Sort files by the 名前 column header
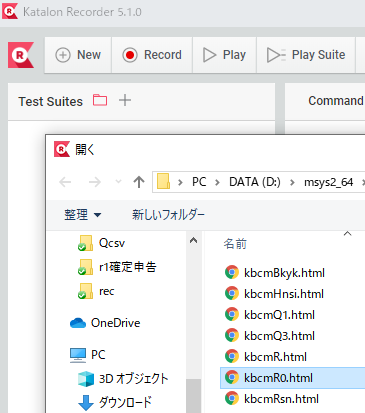The width and height of the screenshot is (365, 413). pos(235,244)
